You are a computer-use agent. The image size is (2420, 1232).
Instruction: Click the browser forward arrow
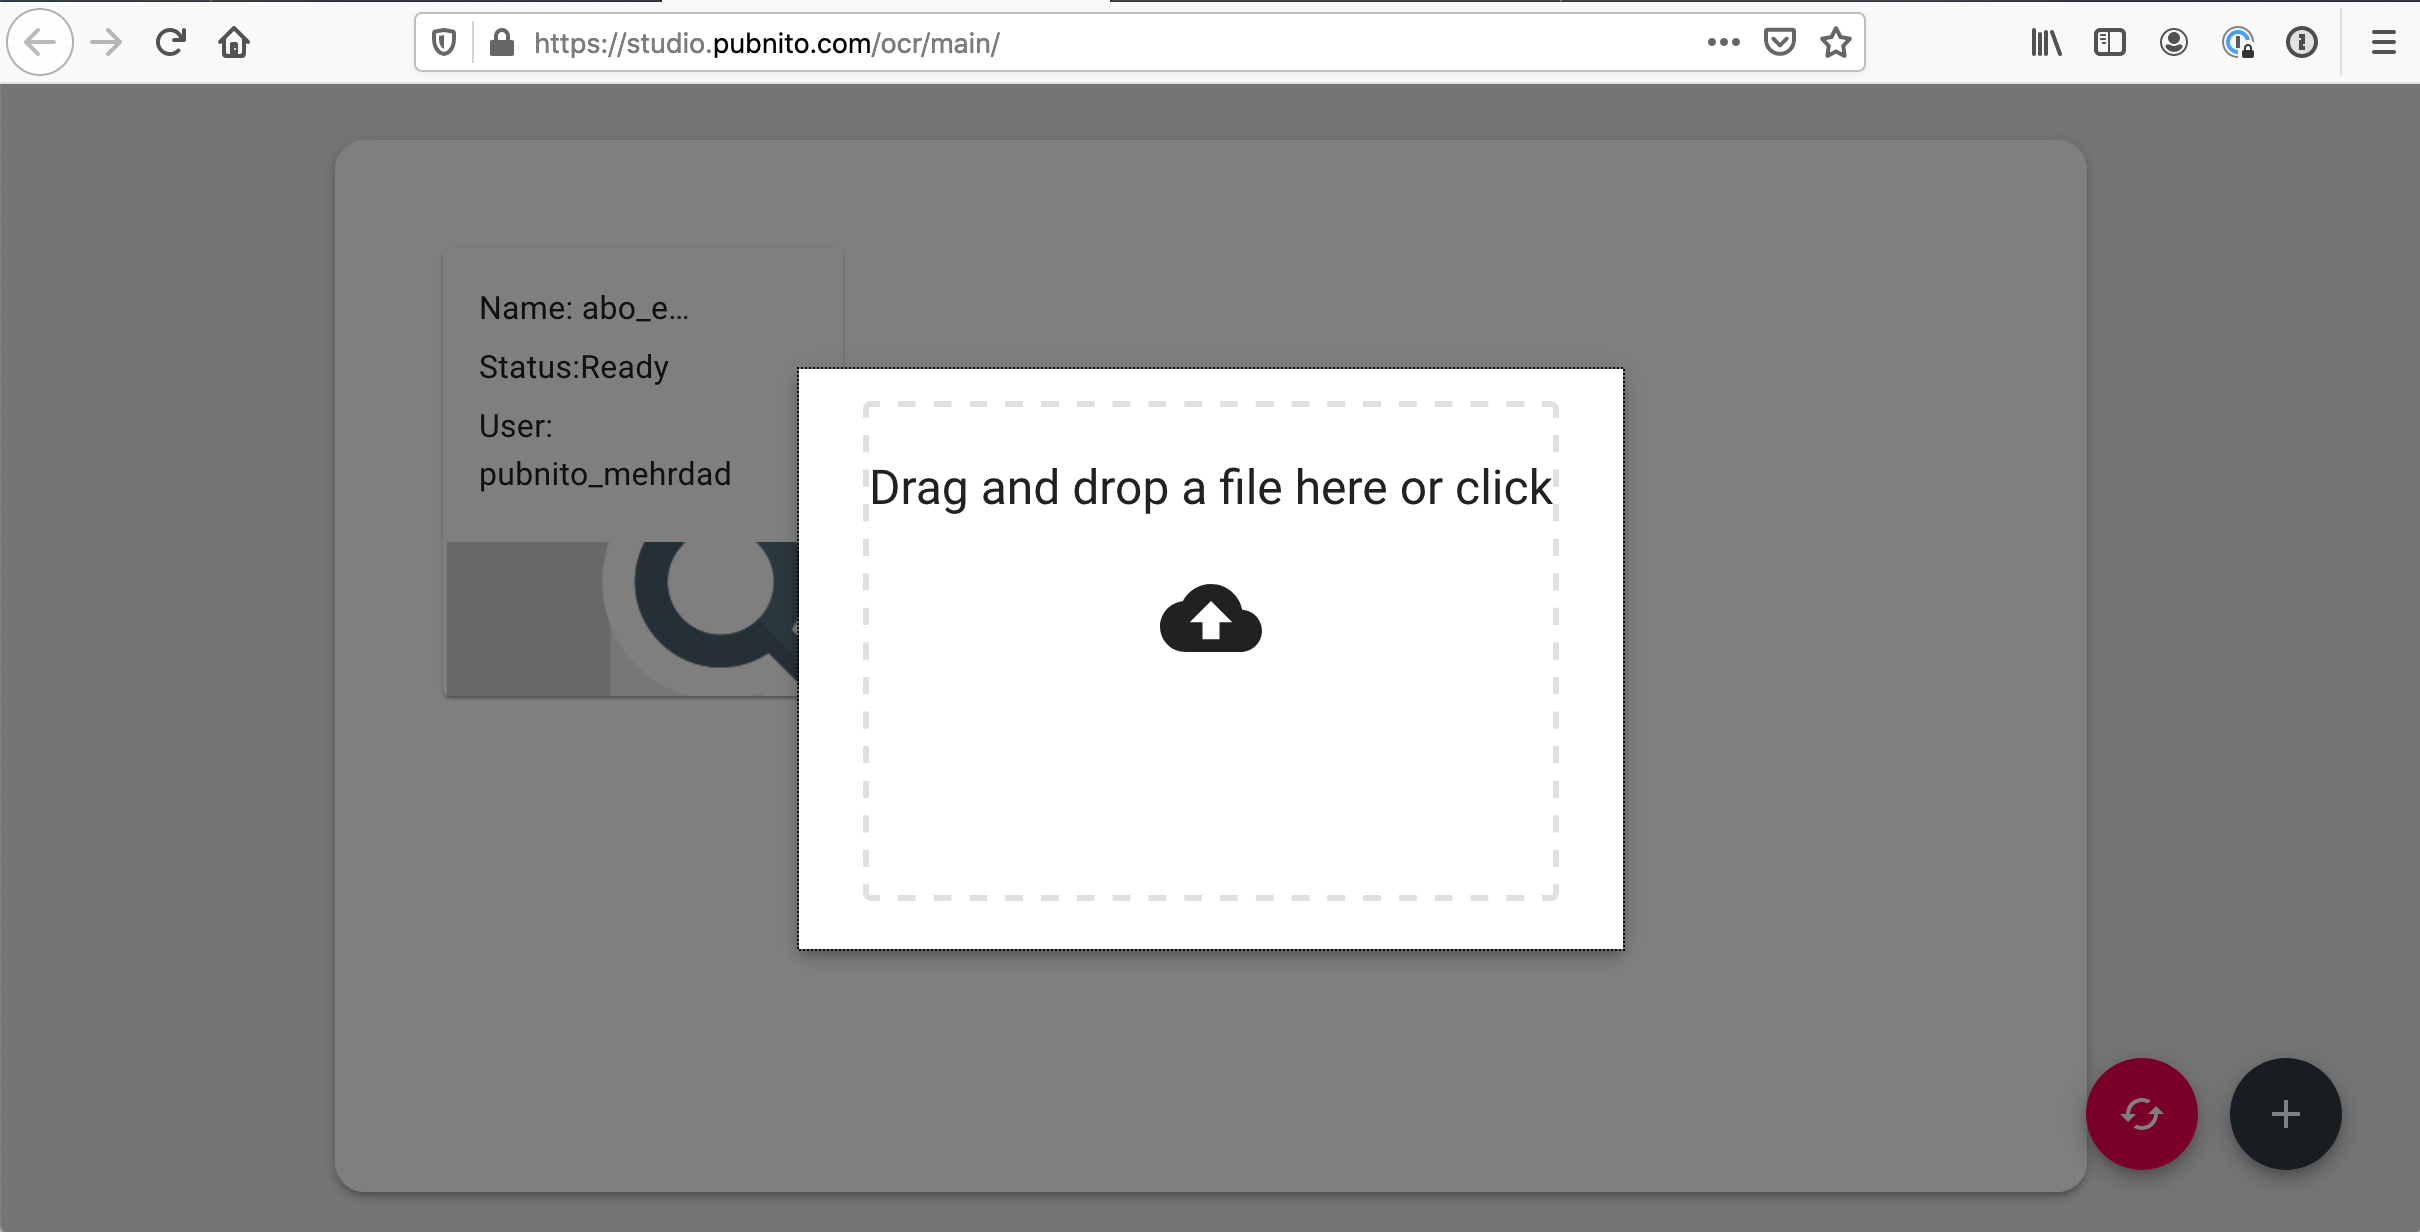tap(106, 42)
